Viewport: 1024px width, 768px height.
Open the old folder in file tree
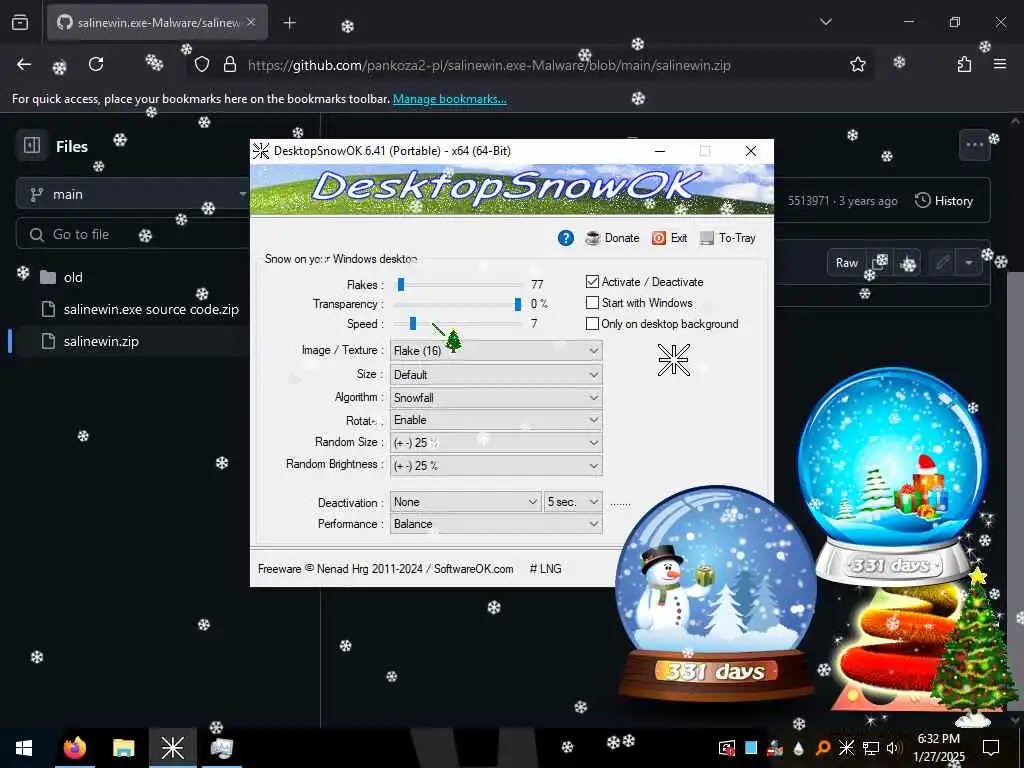(72, 278)
